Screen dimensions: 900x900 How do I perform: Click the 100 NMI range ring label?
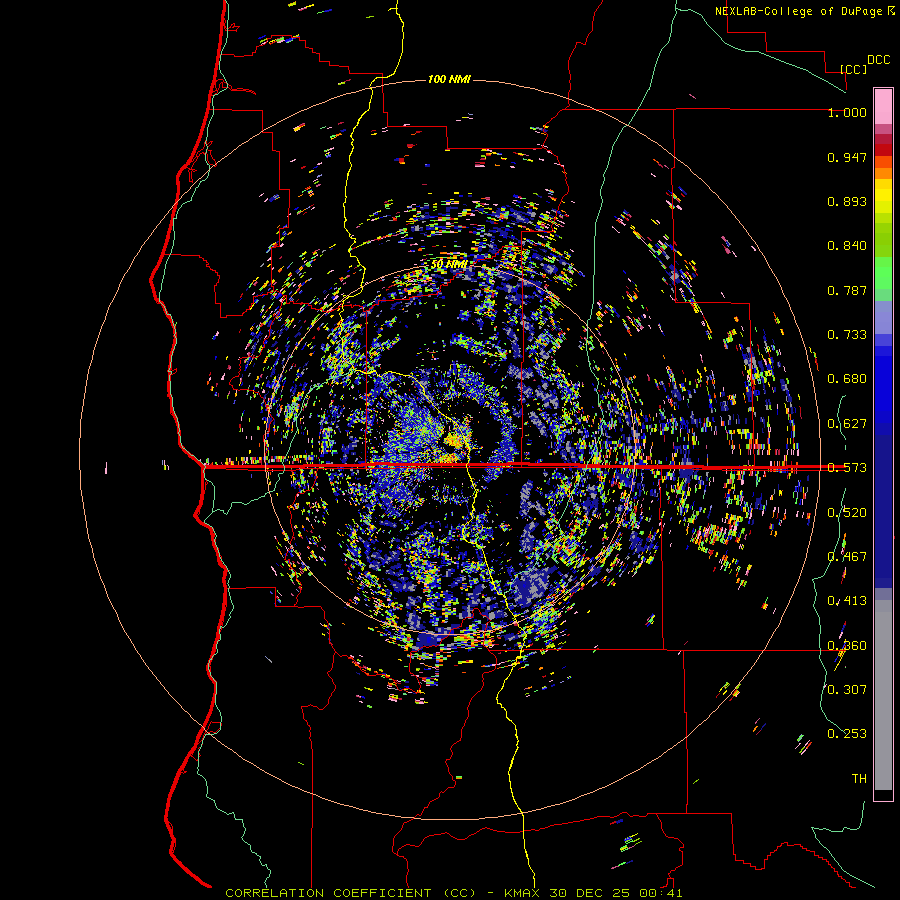(x=449, y=79)
